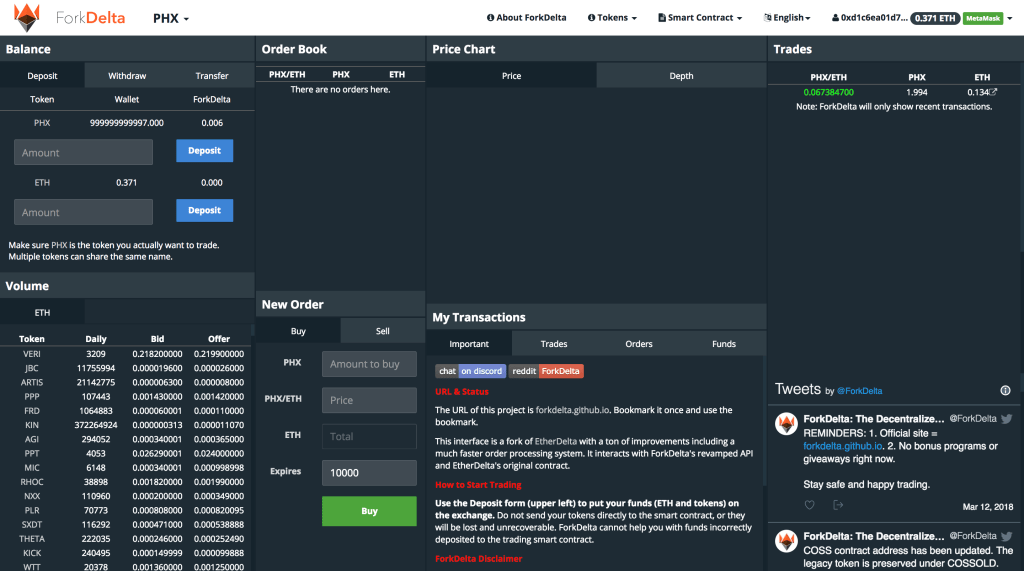Click the ETH Total field
Image resolution: width=1024 pixels, height=571 pixels.
tap(369, 436)
